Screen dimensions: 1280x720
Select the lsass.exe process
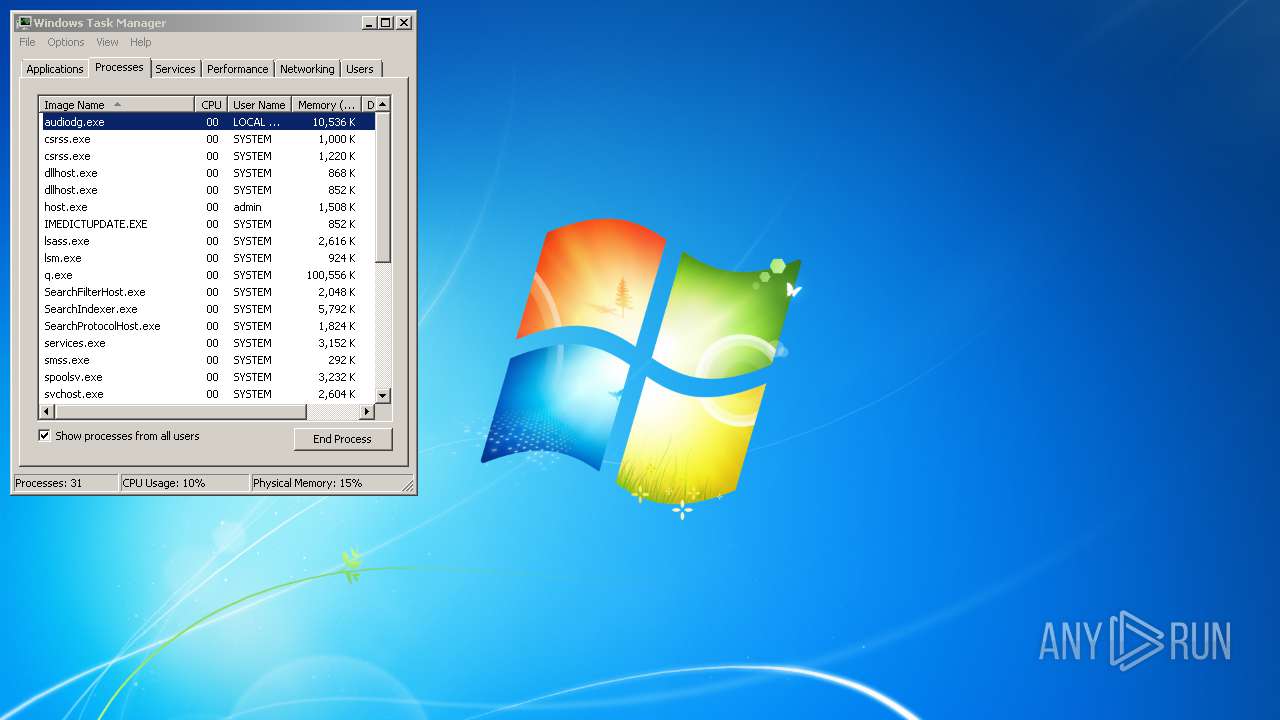(x=207, y=241)
